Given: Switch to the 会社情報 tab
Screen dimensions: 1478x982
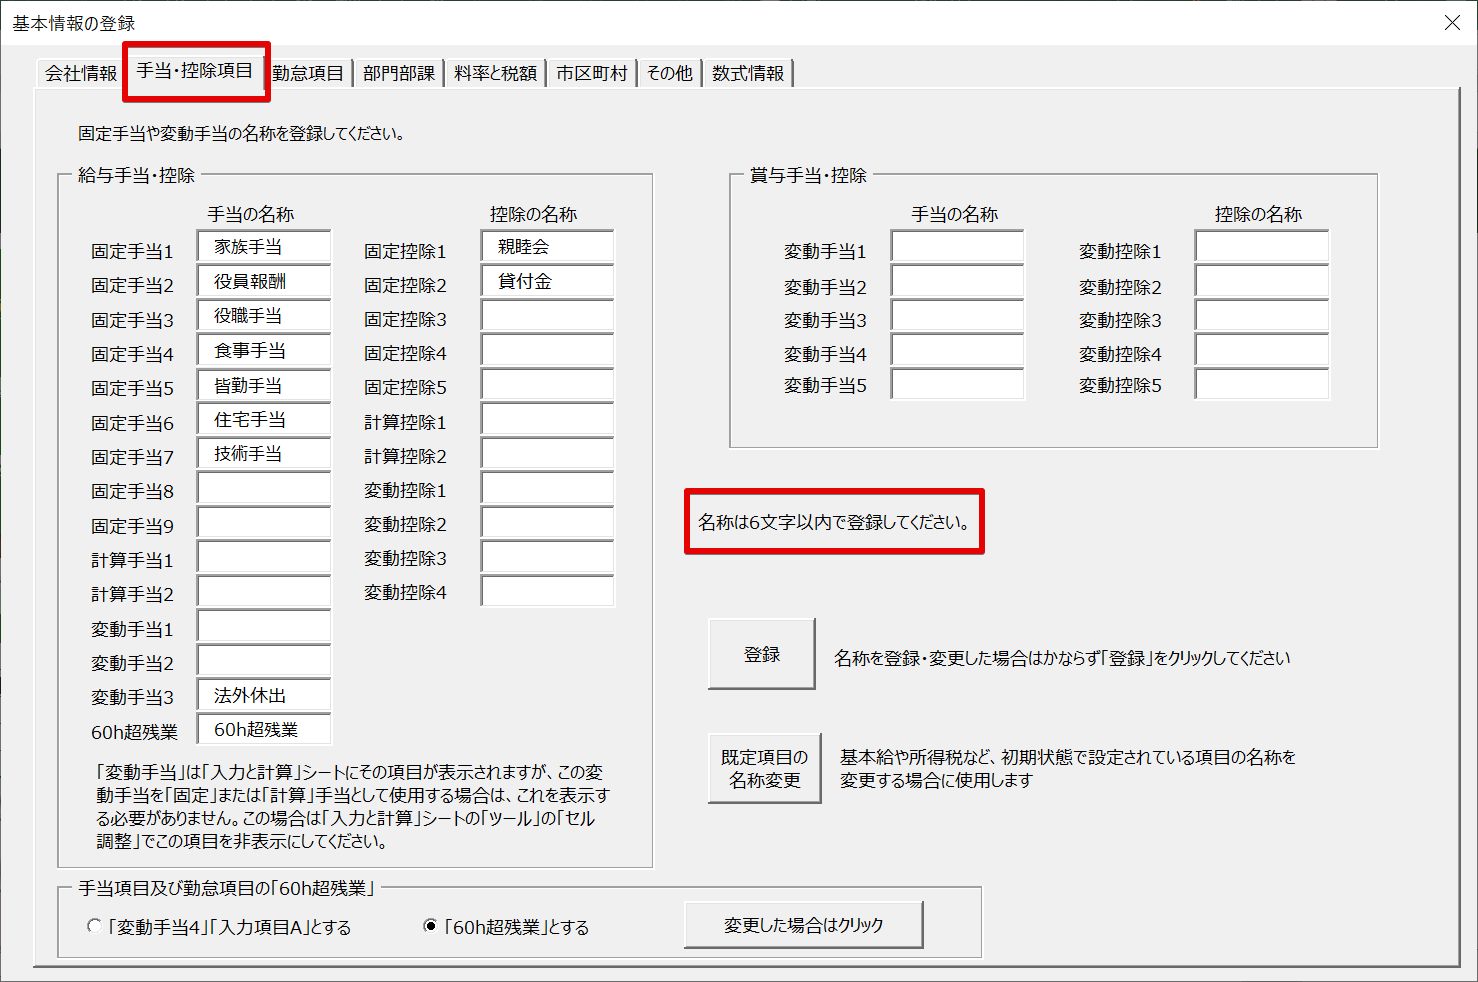Looking at the screenshot, I should point(80,73).
